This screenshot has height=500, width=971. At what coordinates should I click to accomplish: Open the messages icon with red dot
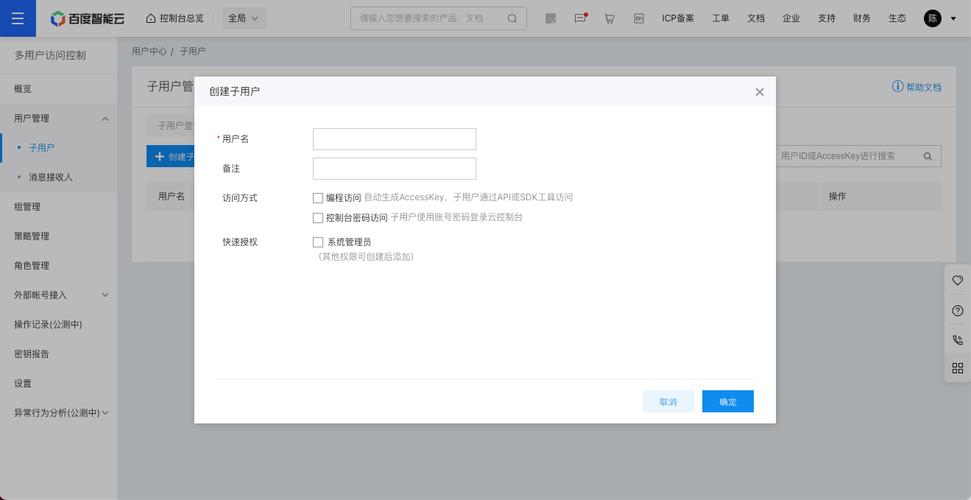[x=581, y=18]
